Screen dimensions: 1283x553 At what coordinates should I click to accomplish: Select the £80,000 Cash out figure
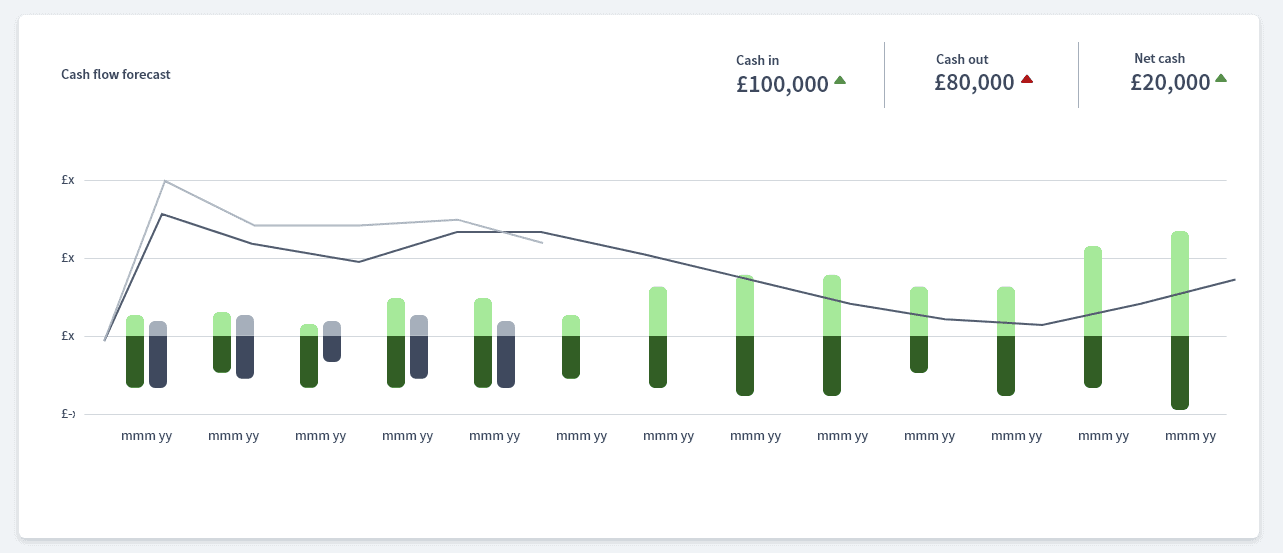tap(975, 83)
